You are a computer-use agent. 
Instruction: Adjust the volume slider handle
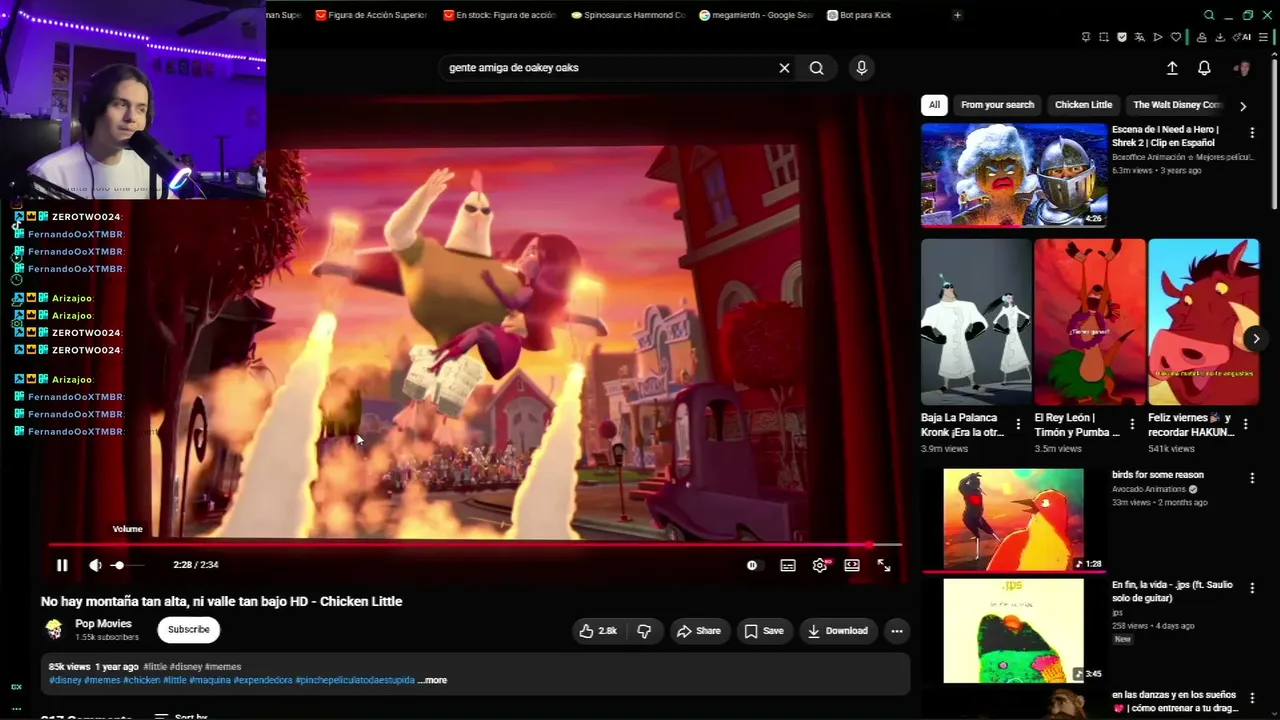(x=119, y=565)
